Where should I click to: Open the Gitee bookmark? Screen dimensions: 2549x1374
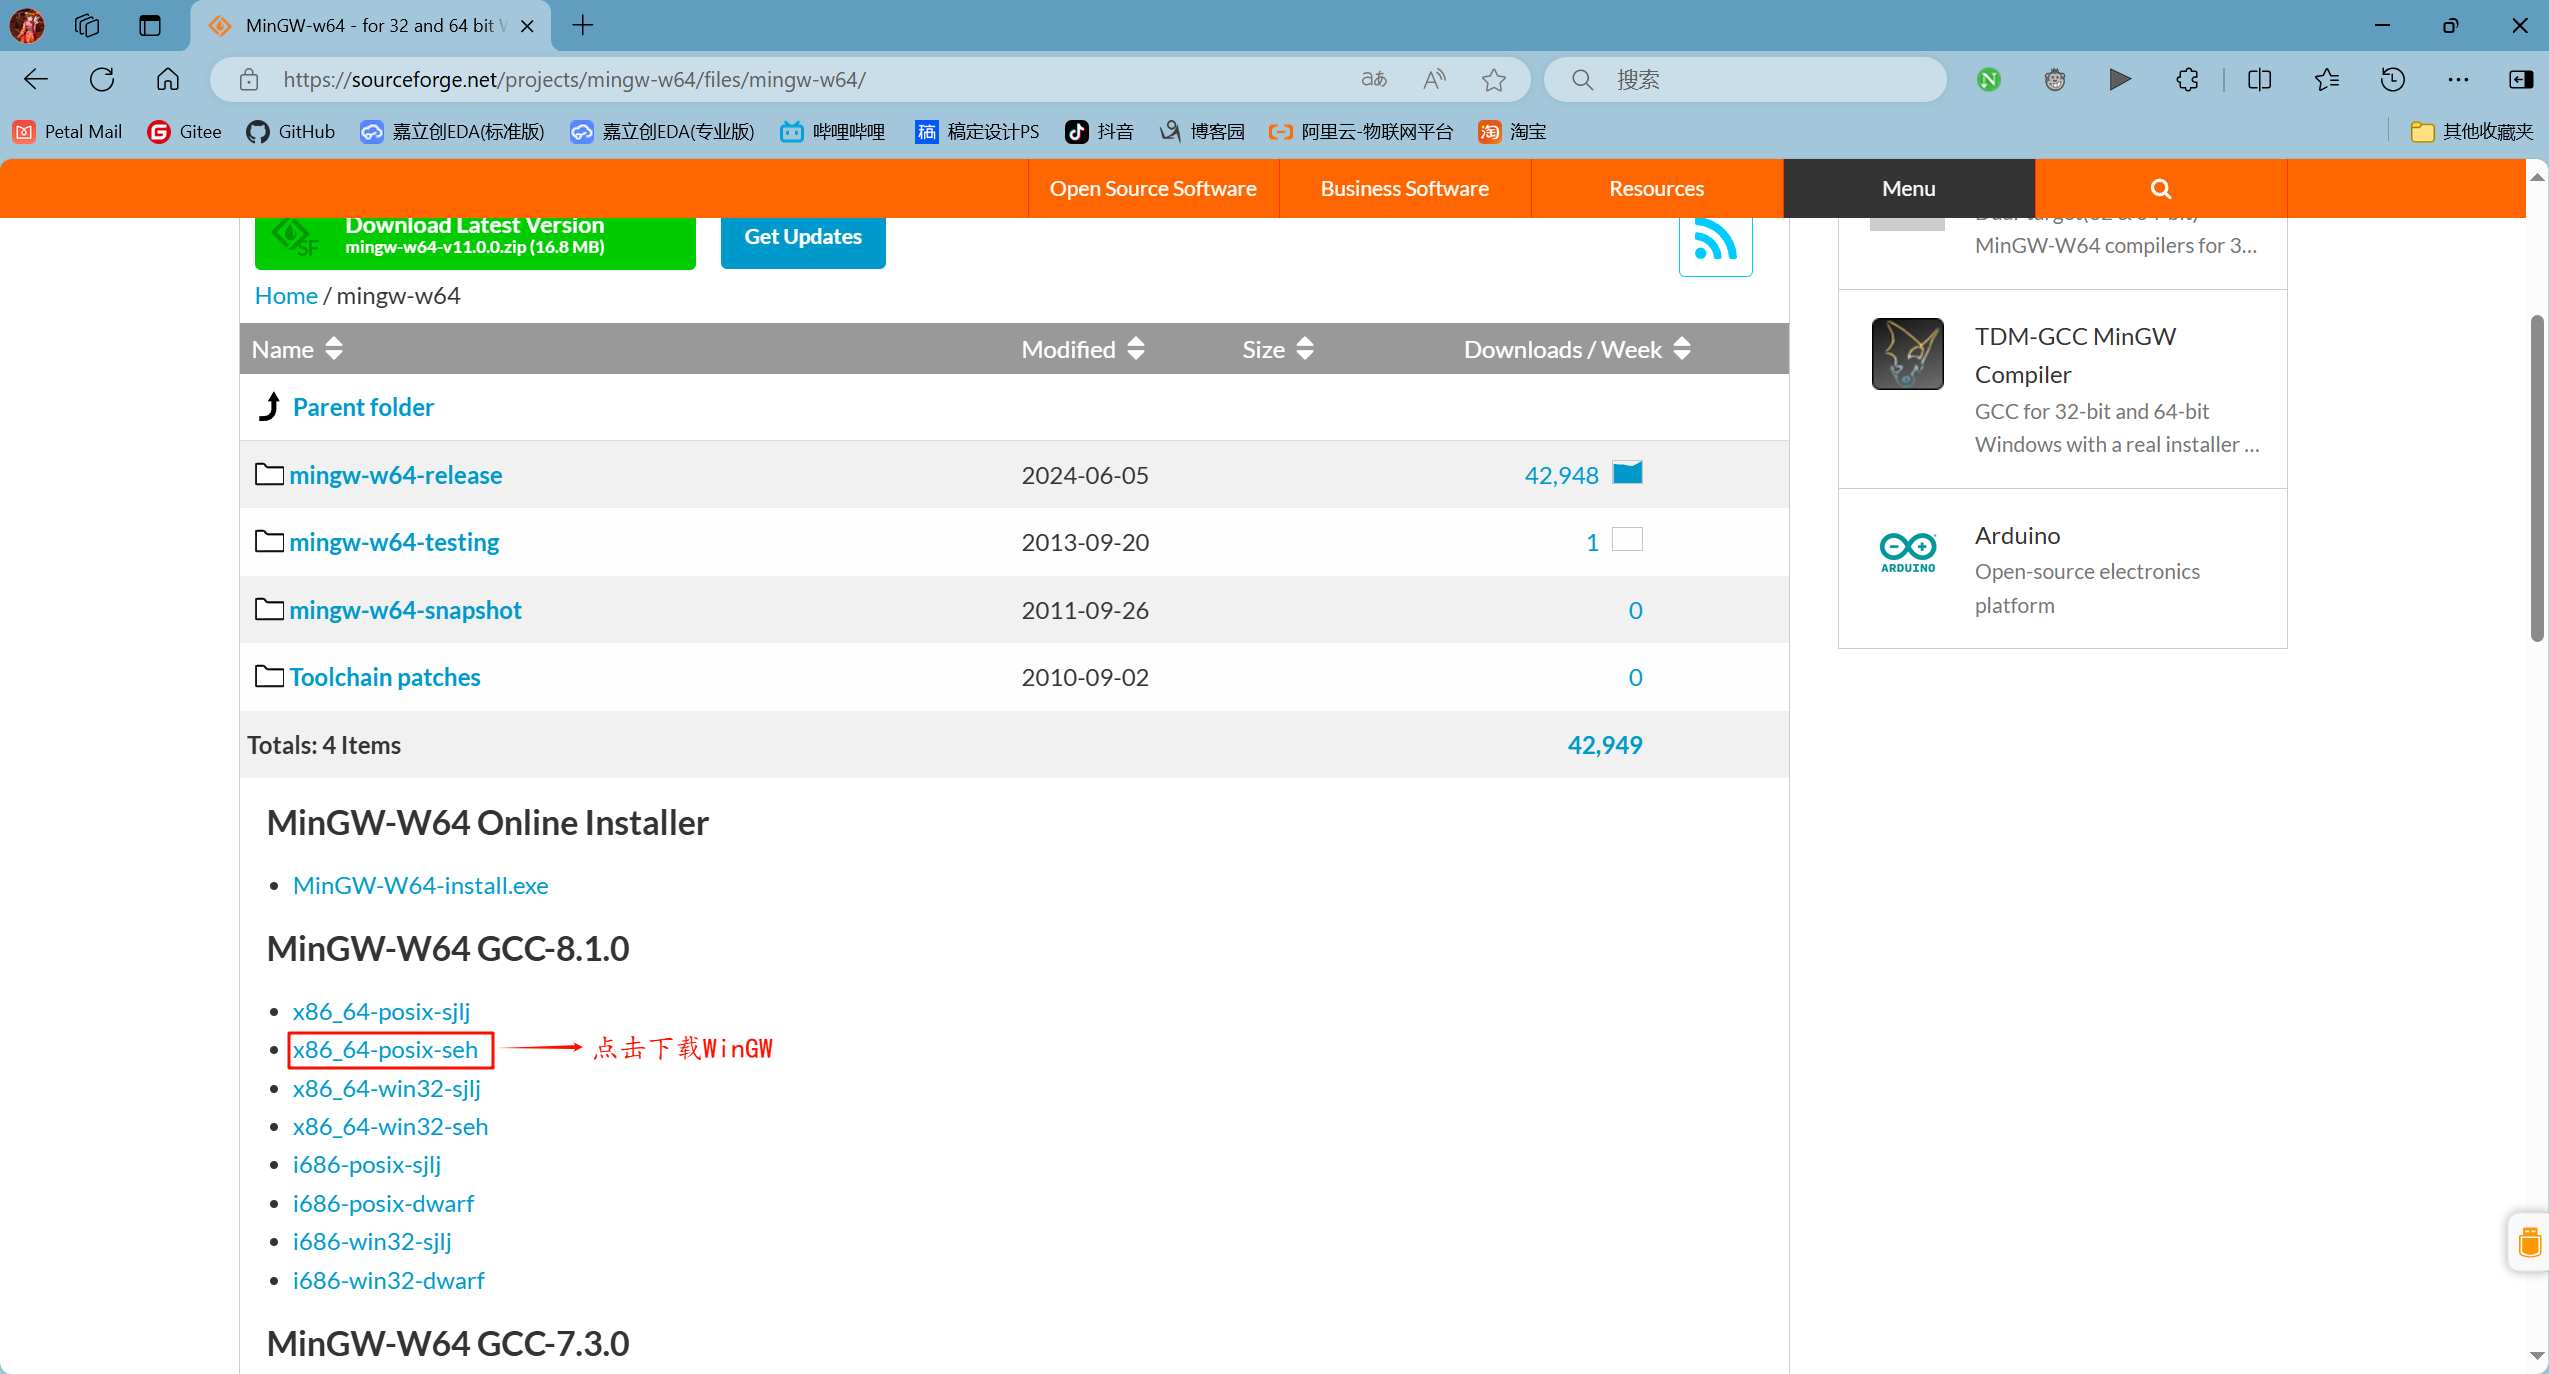(x=185, y=131)
